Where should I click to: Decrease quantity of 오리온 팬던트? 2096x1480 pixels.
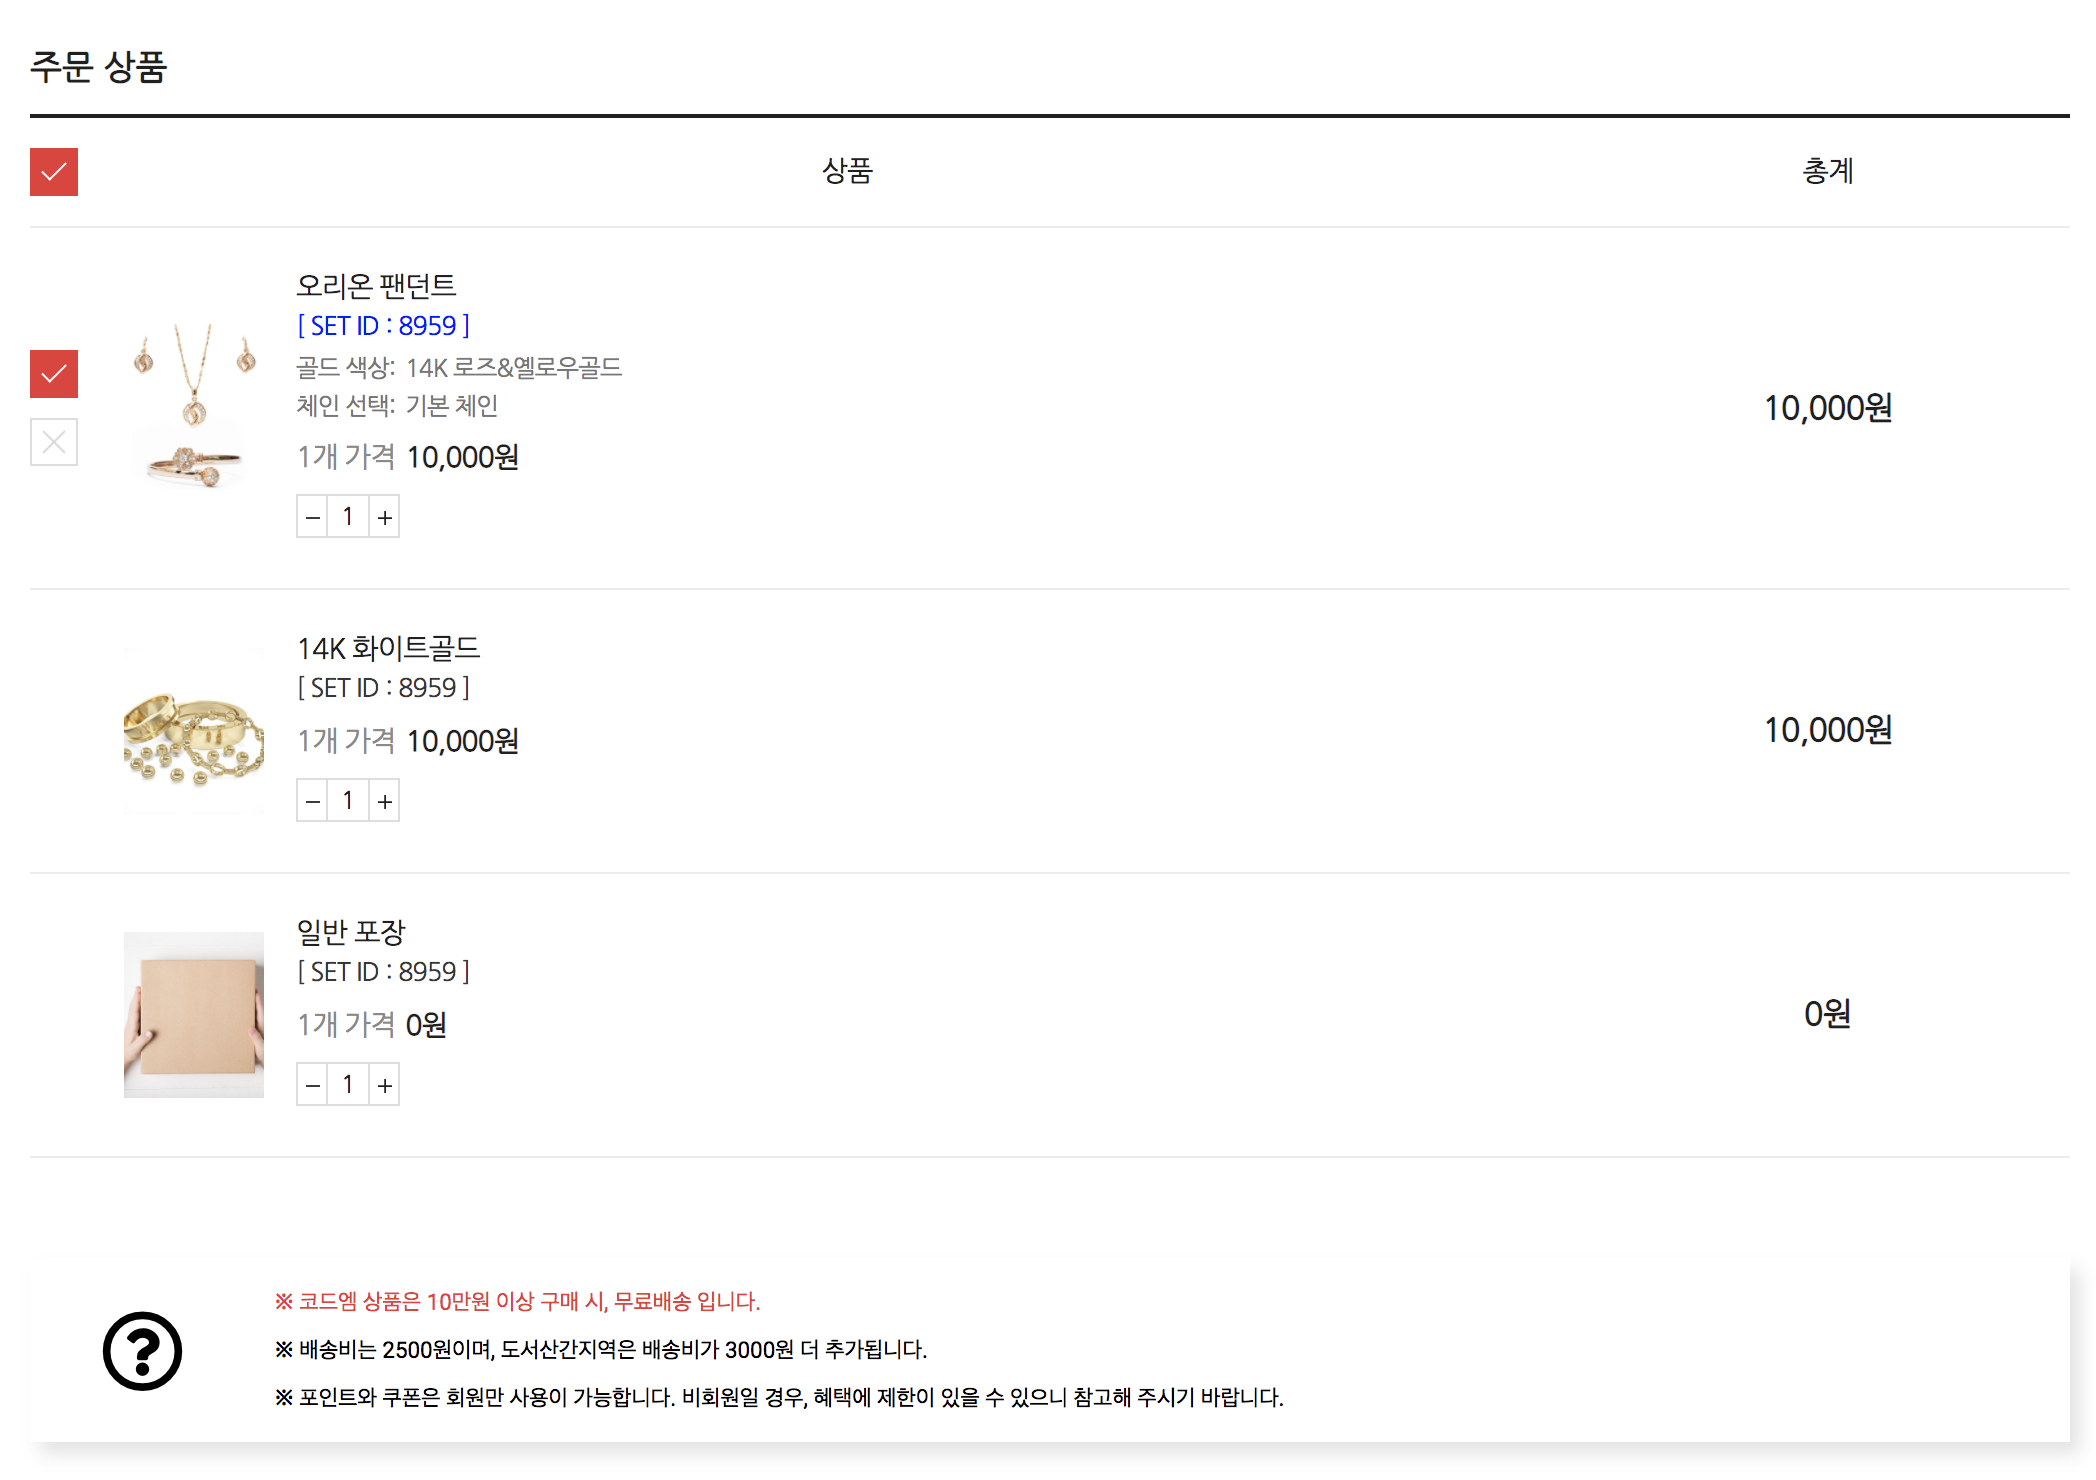[x=313, y=517]
